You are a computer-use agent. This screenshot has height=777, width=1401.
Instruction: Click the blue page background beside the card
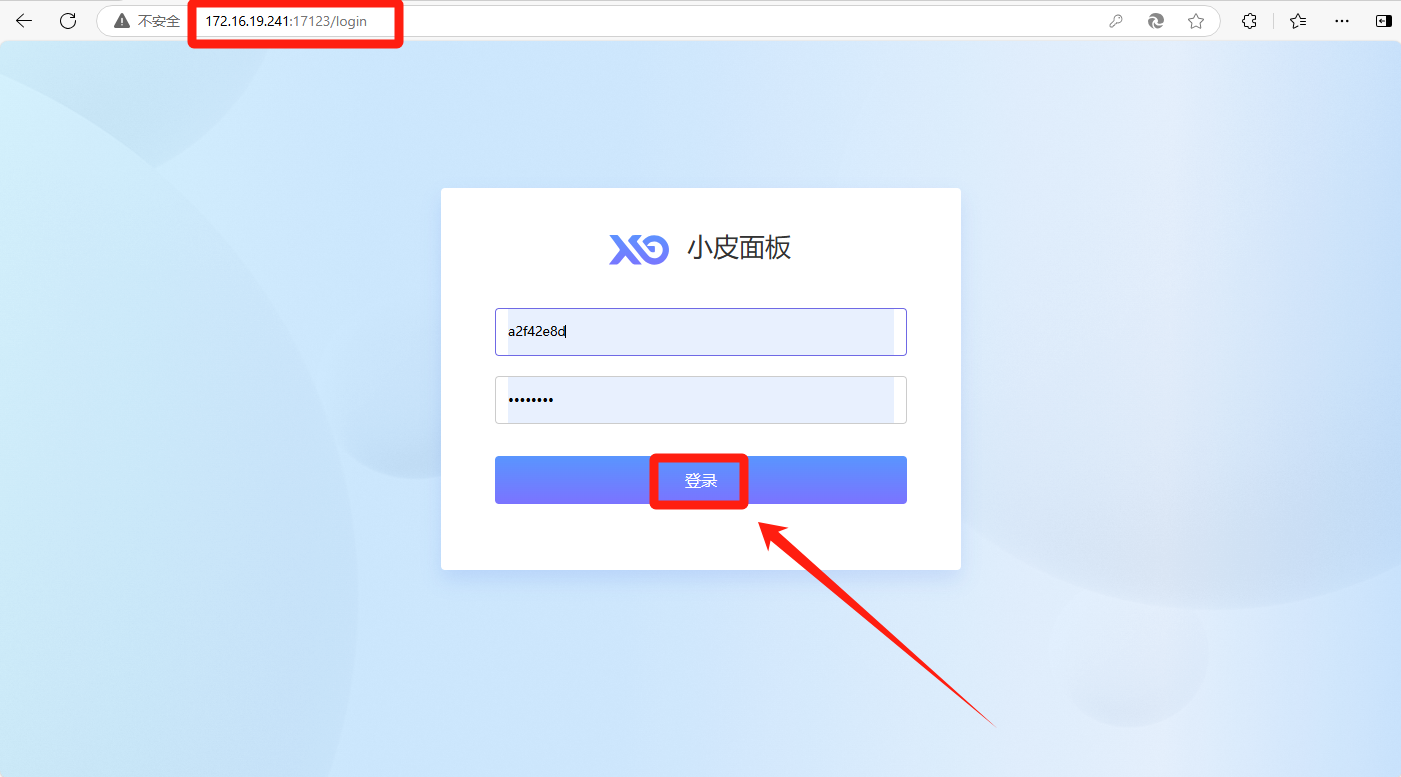1150,380
